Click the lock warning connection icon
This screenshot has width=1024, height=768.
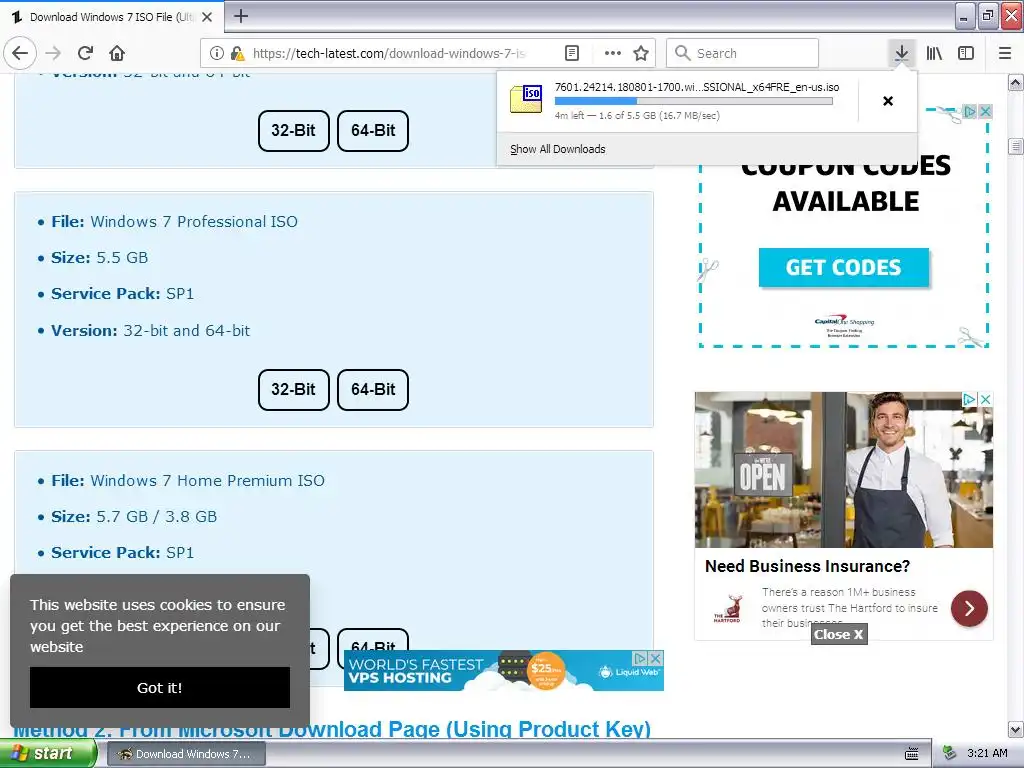[x=238, y=53]
